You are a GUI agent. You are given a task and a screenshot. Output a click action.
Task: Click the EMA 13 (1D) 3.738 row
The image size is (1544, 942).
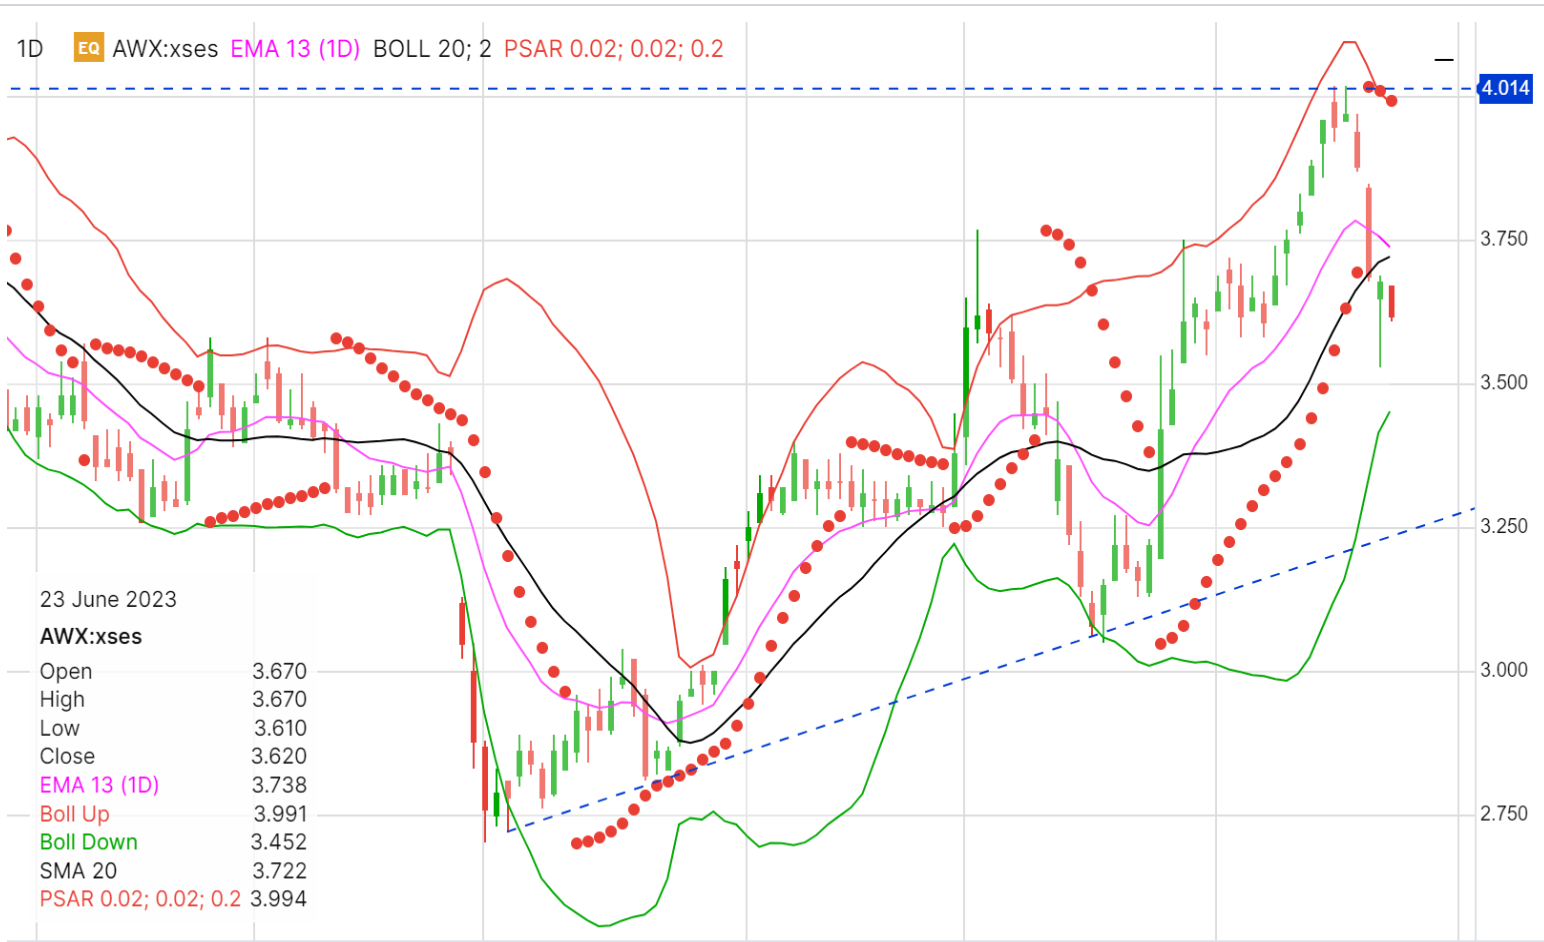[x=173, y=785]
